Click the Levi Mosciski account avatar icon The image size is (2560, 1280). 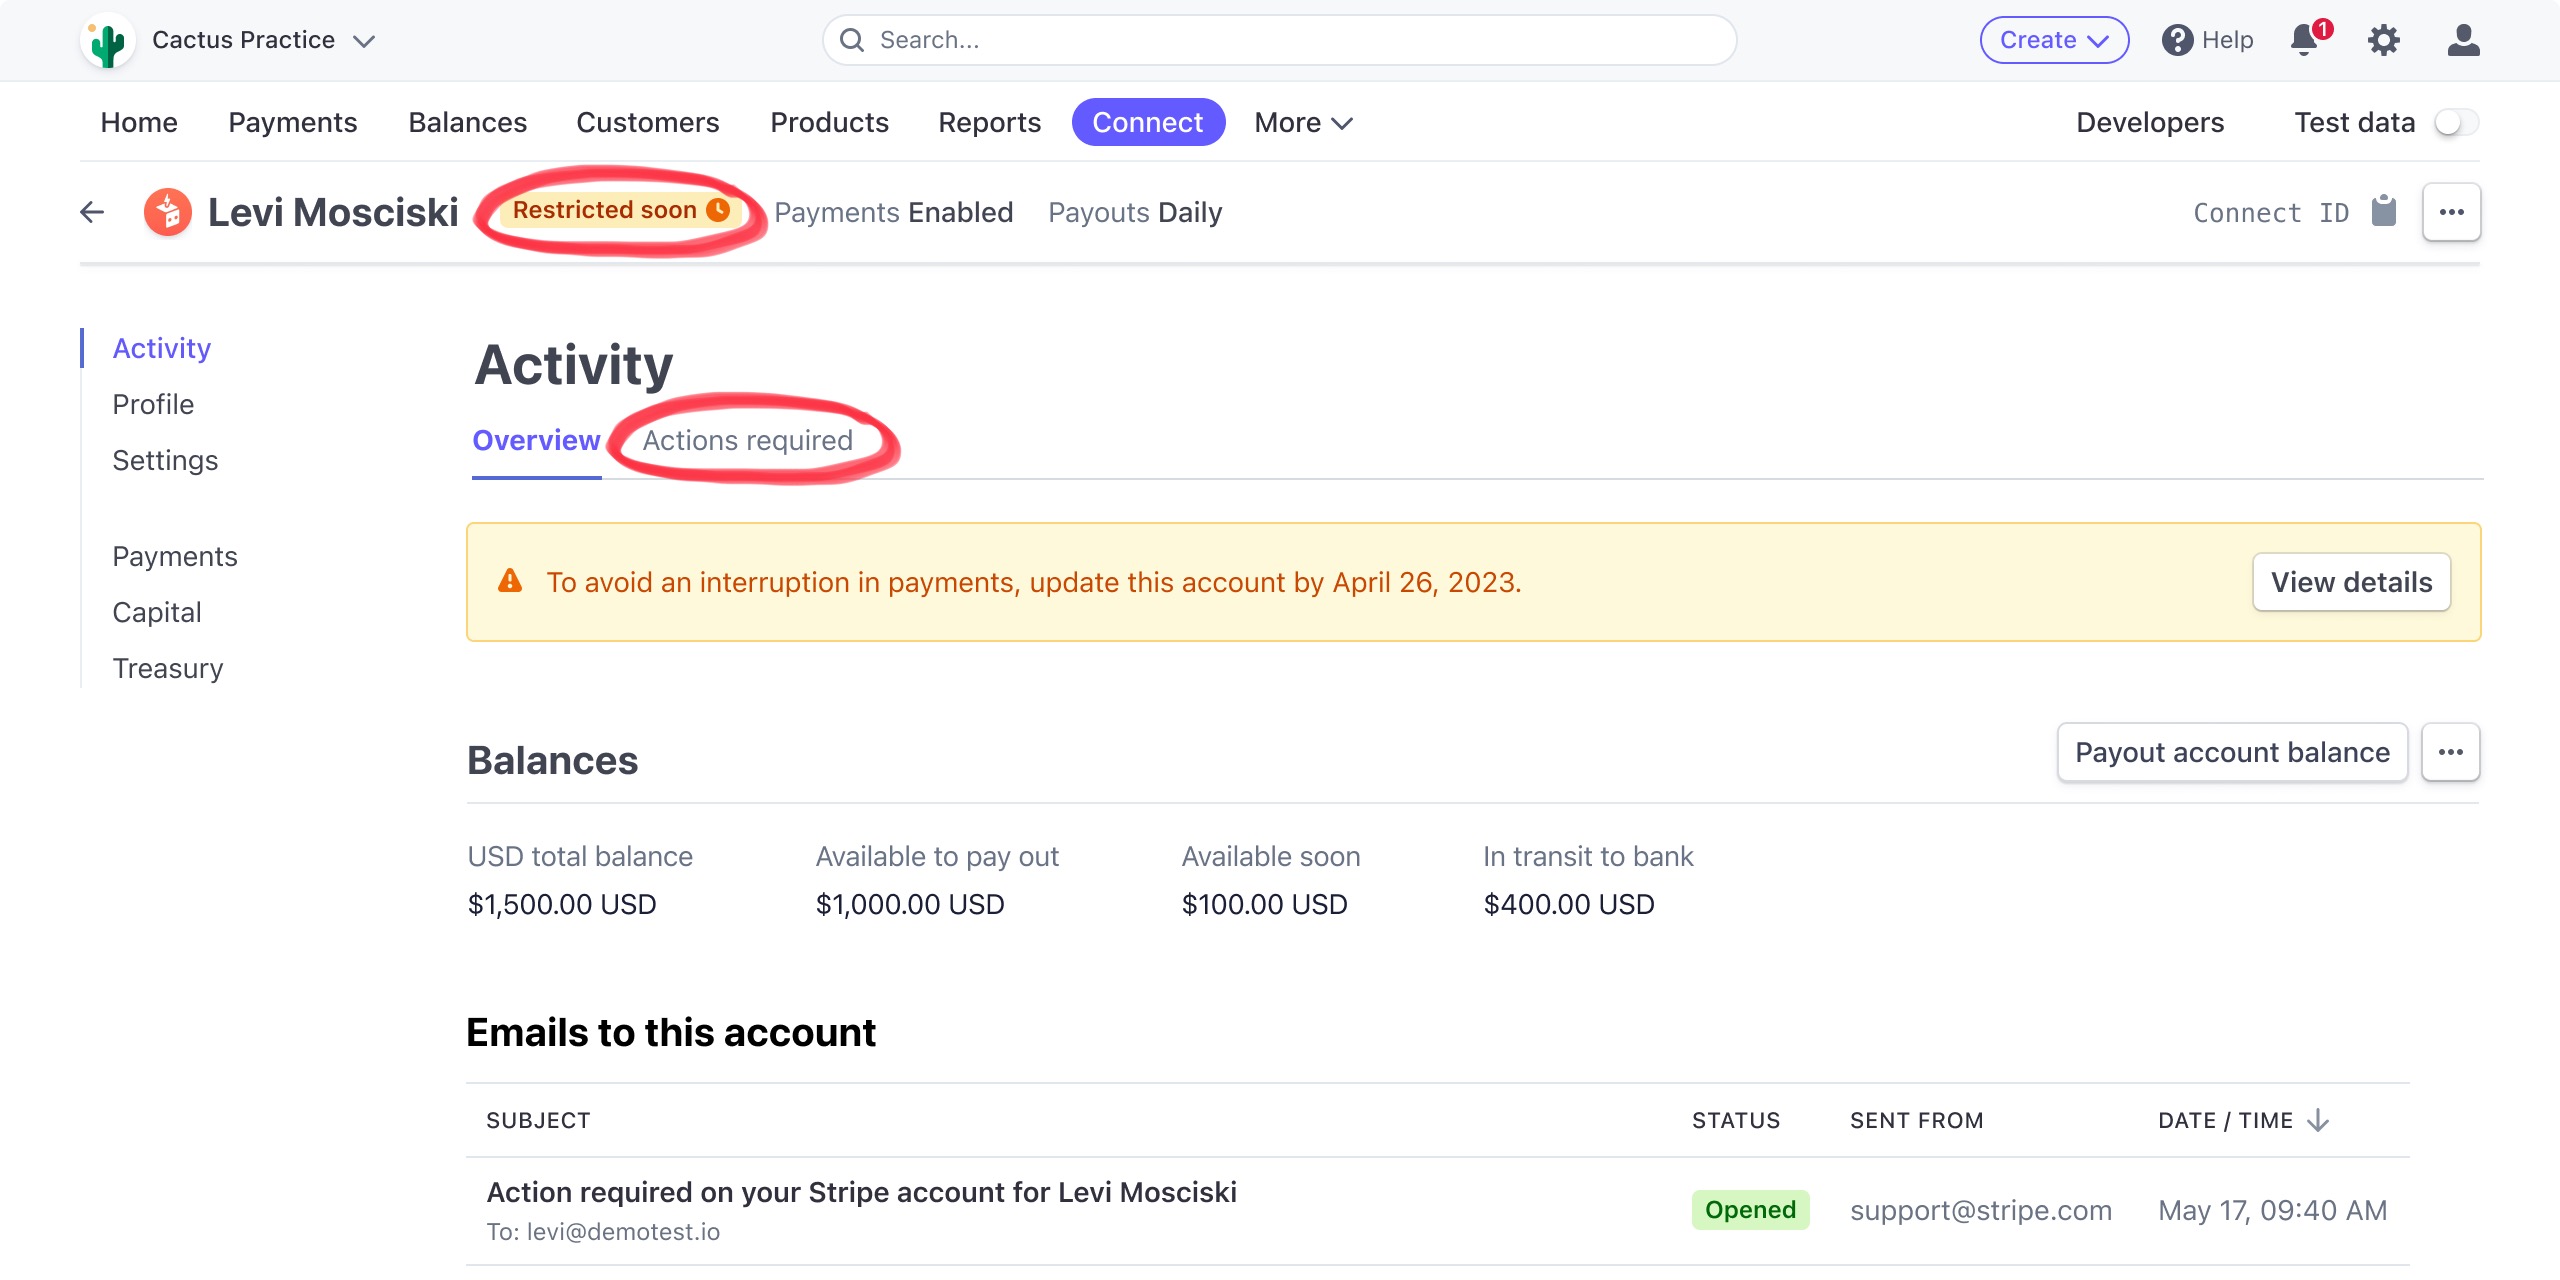pyautogui.click(x=168, y=212)
